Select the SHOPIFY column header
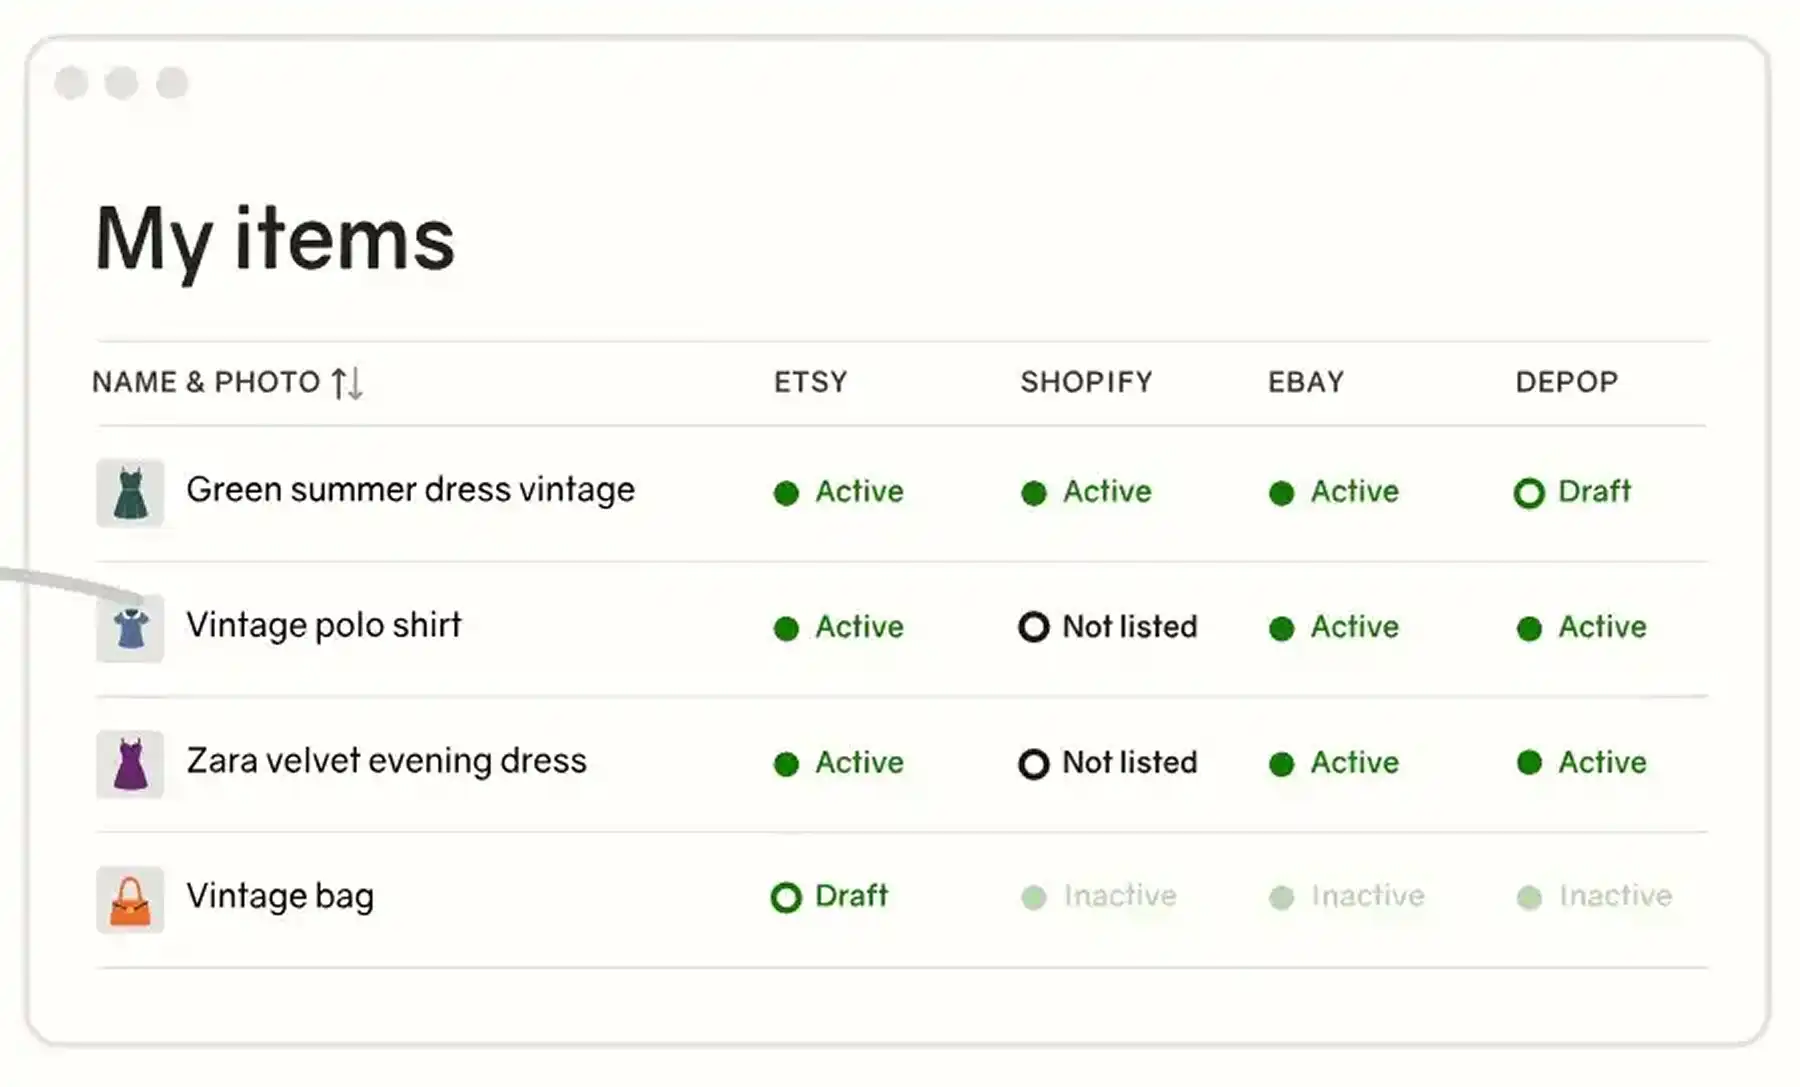The image size is (1800, 1087). [x=1087, y=382]
